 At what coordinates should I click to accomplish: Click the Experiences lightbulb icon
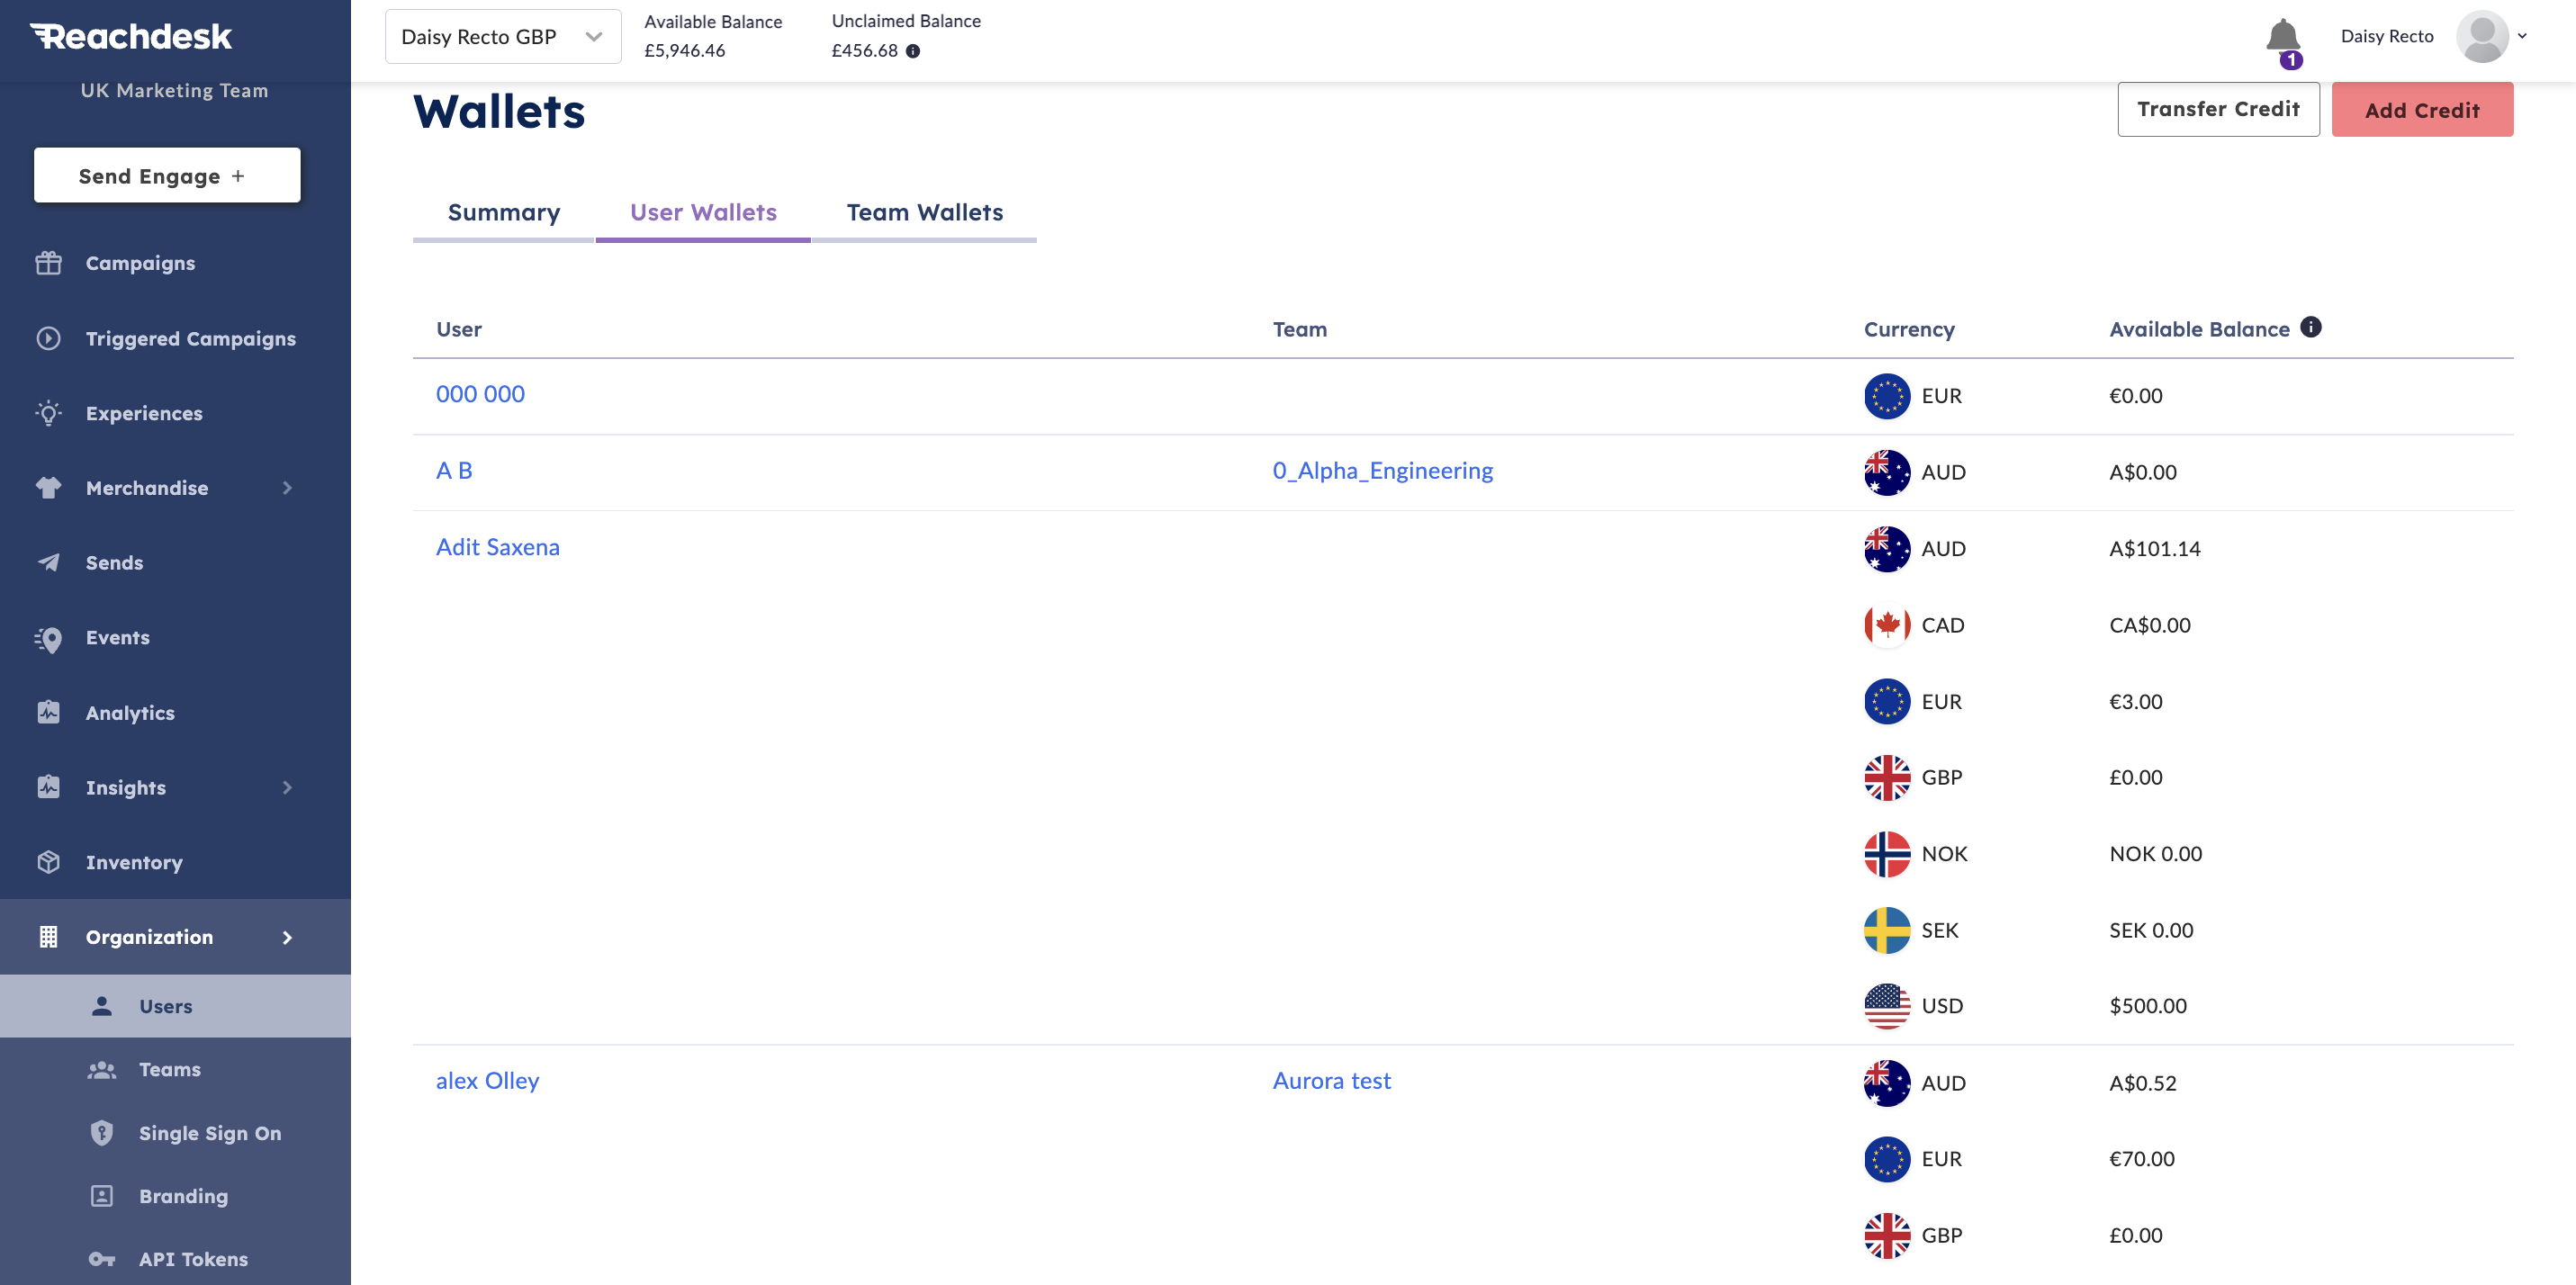click(x=48, y=413)
